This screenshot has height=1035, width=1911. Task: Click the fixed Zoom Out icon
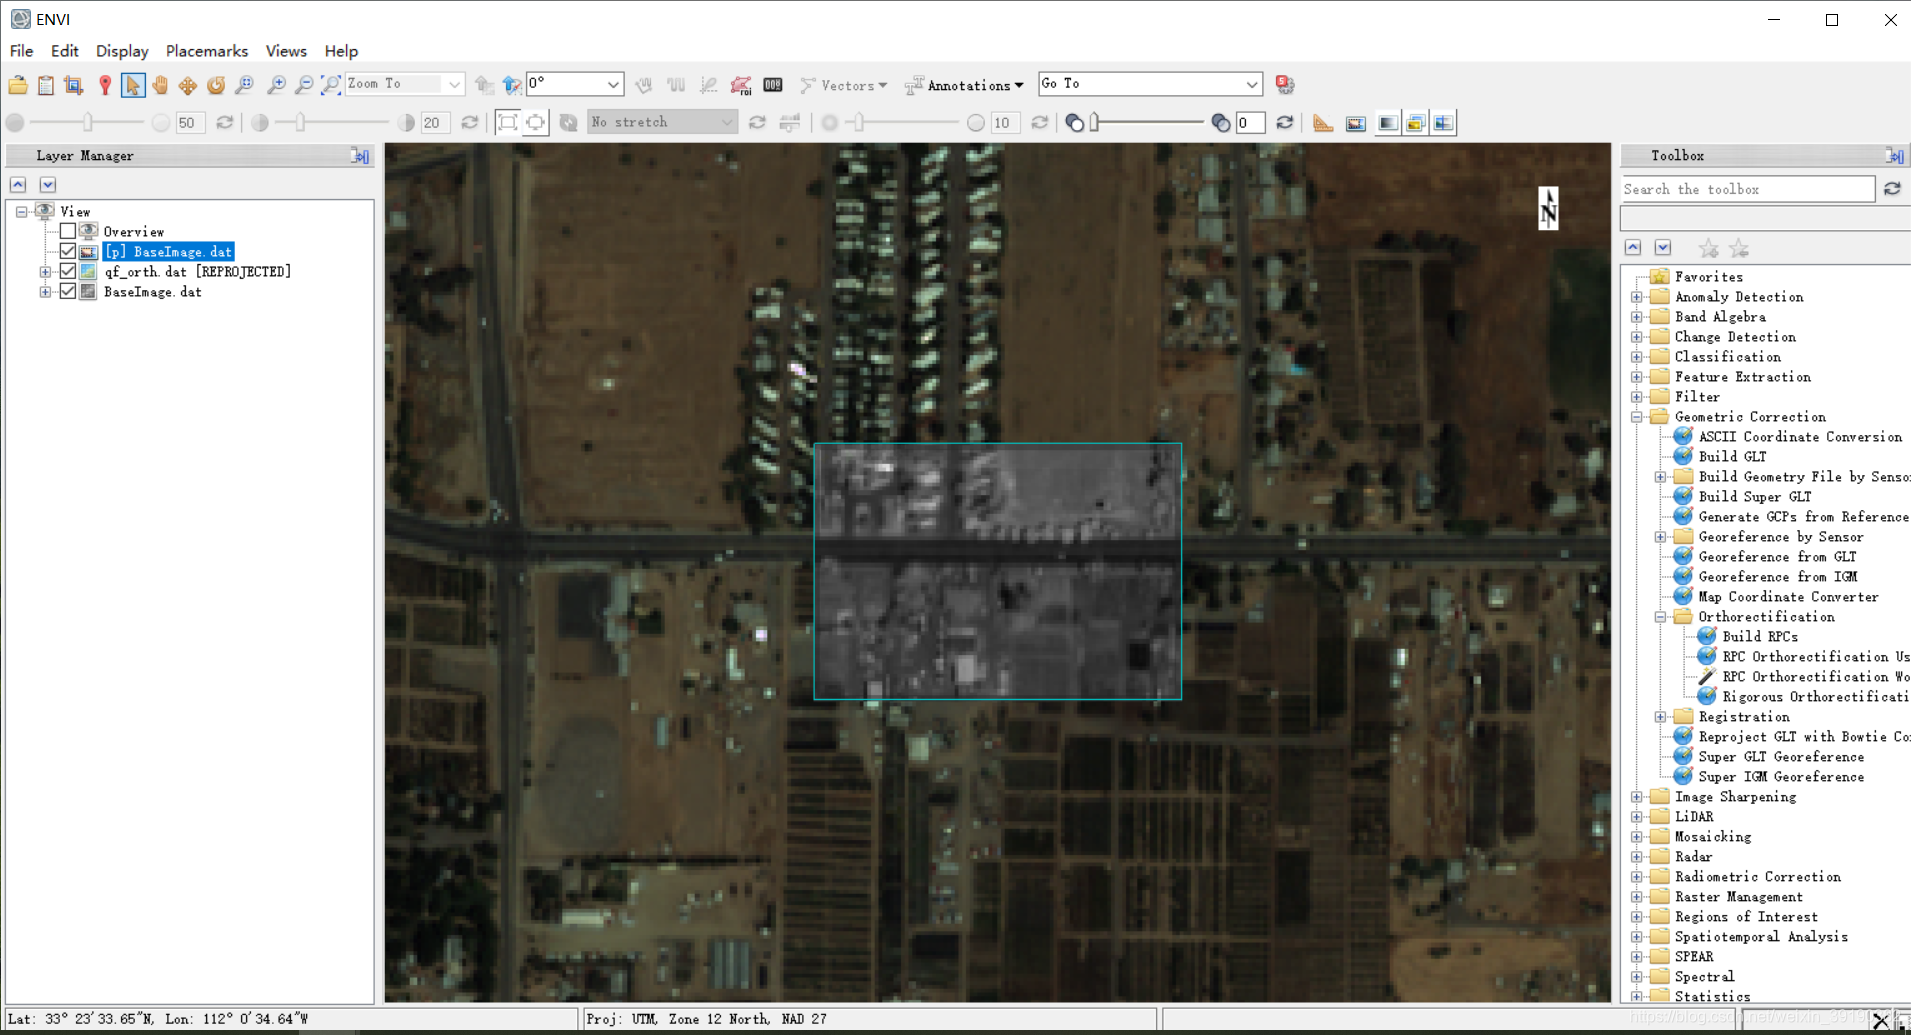(x=303, y=85)
